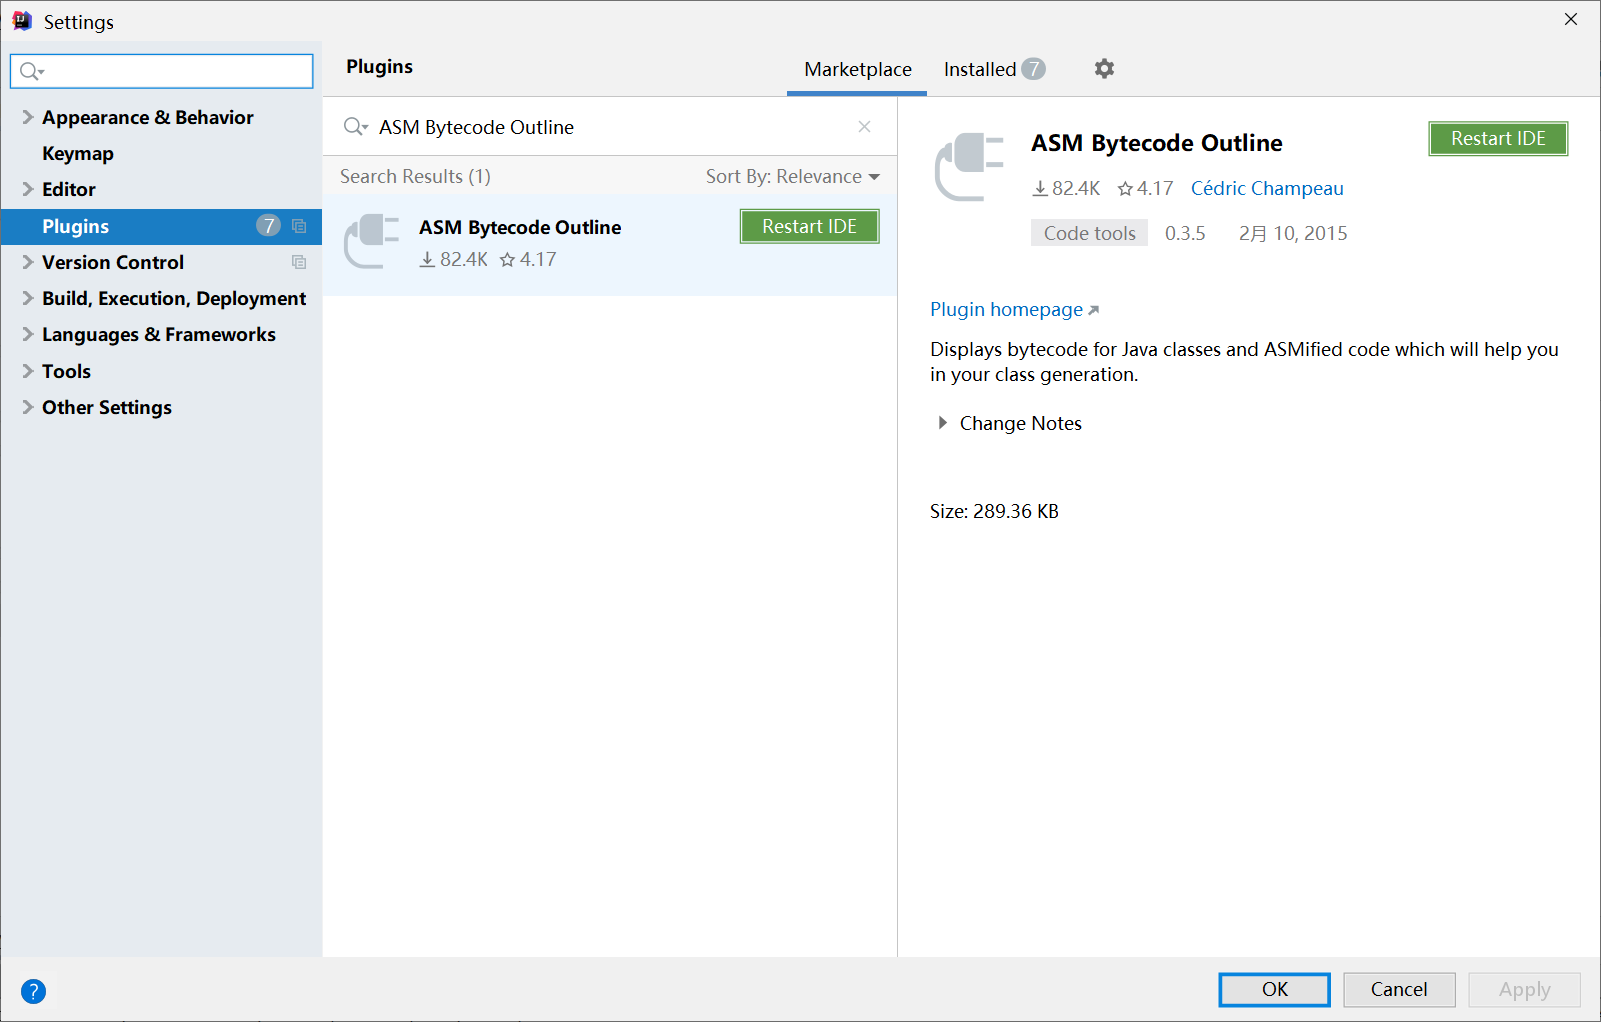Expand the Change Notes disclosure
Viewport: 1601px width, 1022px height.
point(942,423)
